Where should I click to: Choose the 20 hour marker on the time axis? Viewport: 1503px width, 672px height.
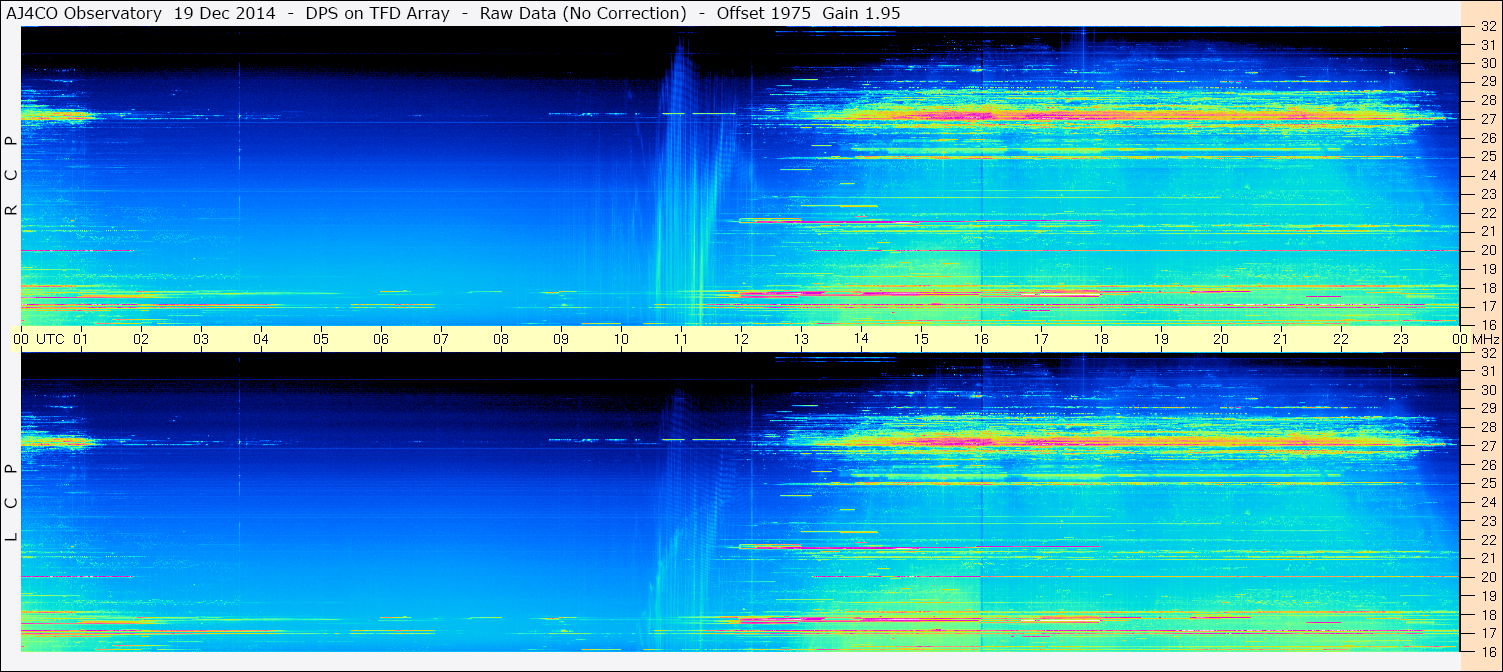pyautogui.click(x=1221, y=339)
